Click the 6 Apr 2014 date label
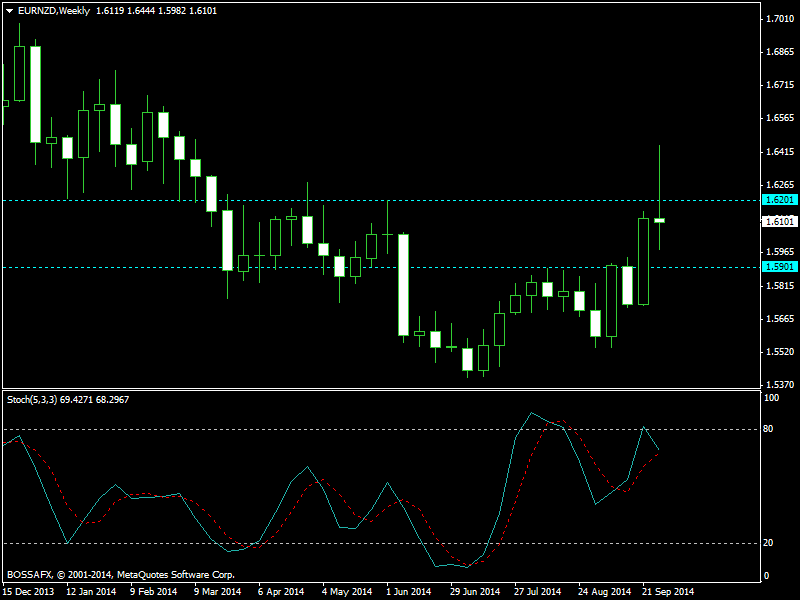 [281, 592]
